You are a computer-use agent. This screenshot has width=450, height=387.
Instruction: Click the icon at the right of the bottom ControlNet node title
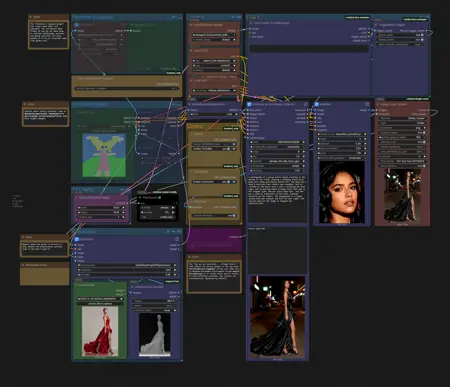[177, 239]
